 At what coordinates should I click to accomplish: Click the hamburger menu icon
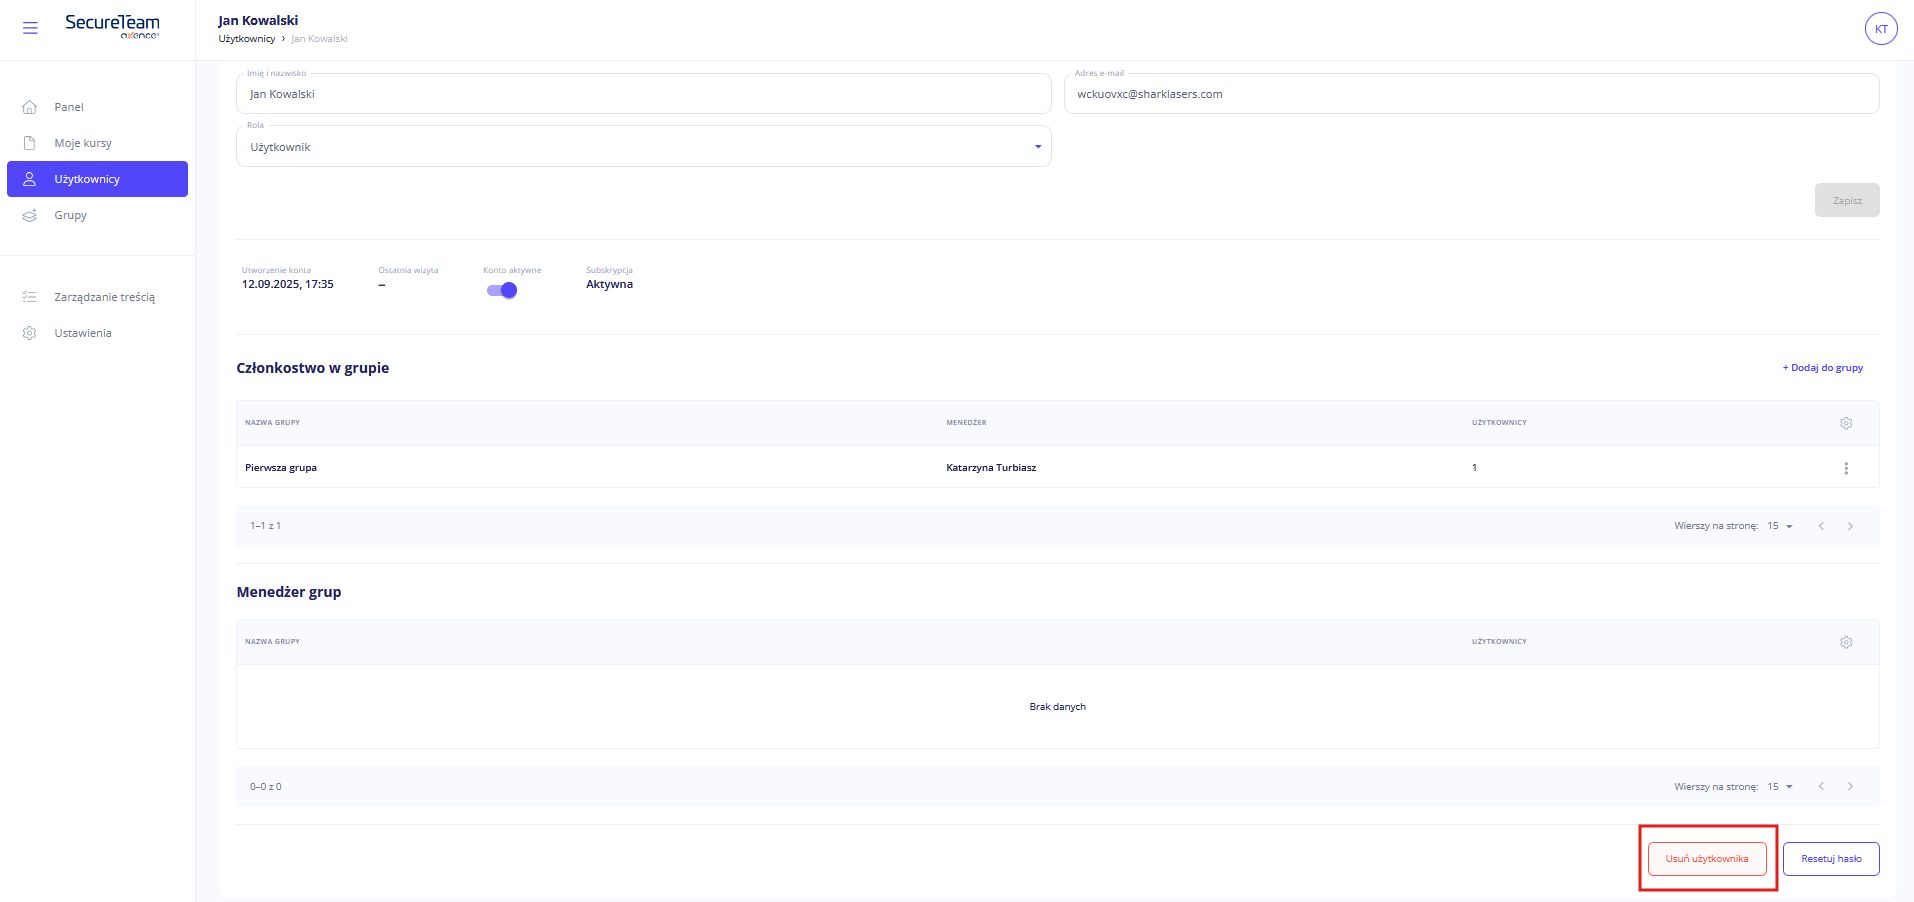(30, 28)
